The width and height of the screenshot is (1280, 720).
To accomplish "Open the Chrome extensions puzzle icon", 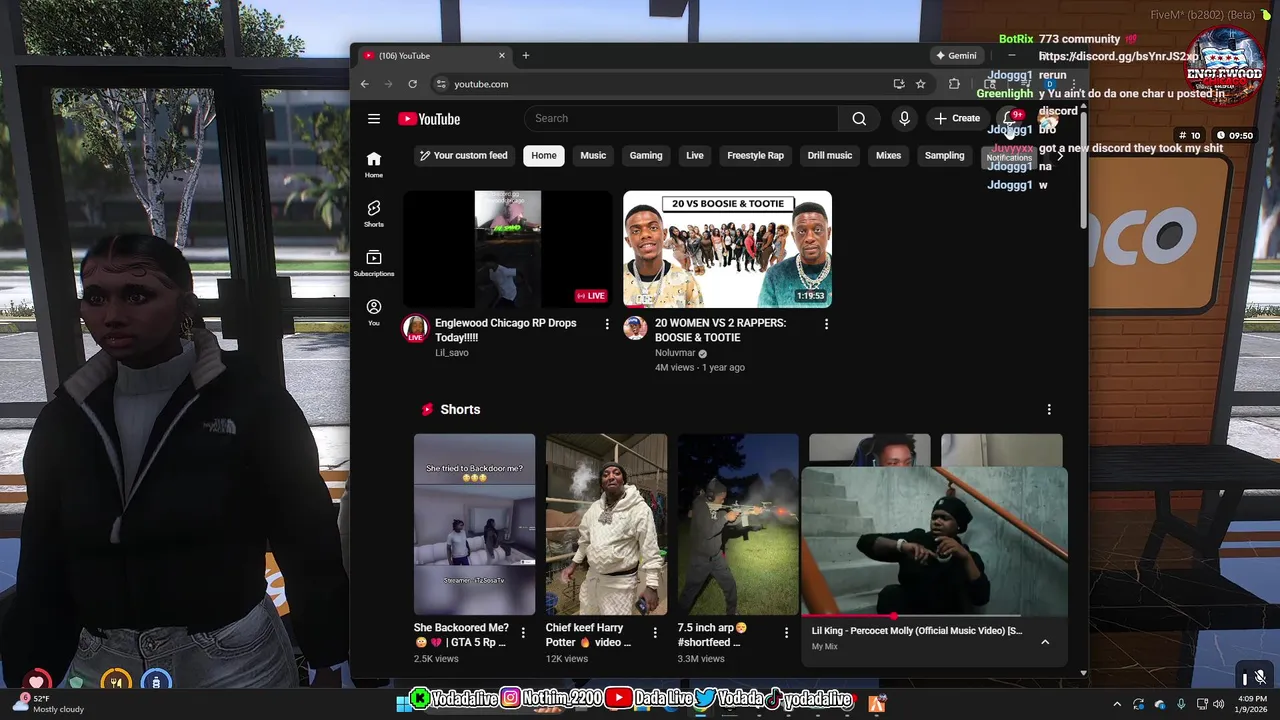I will pos(954,84).
